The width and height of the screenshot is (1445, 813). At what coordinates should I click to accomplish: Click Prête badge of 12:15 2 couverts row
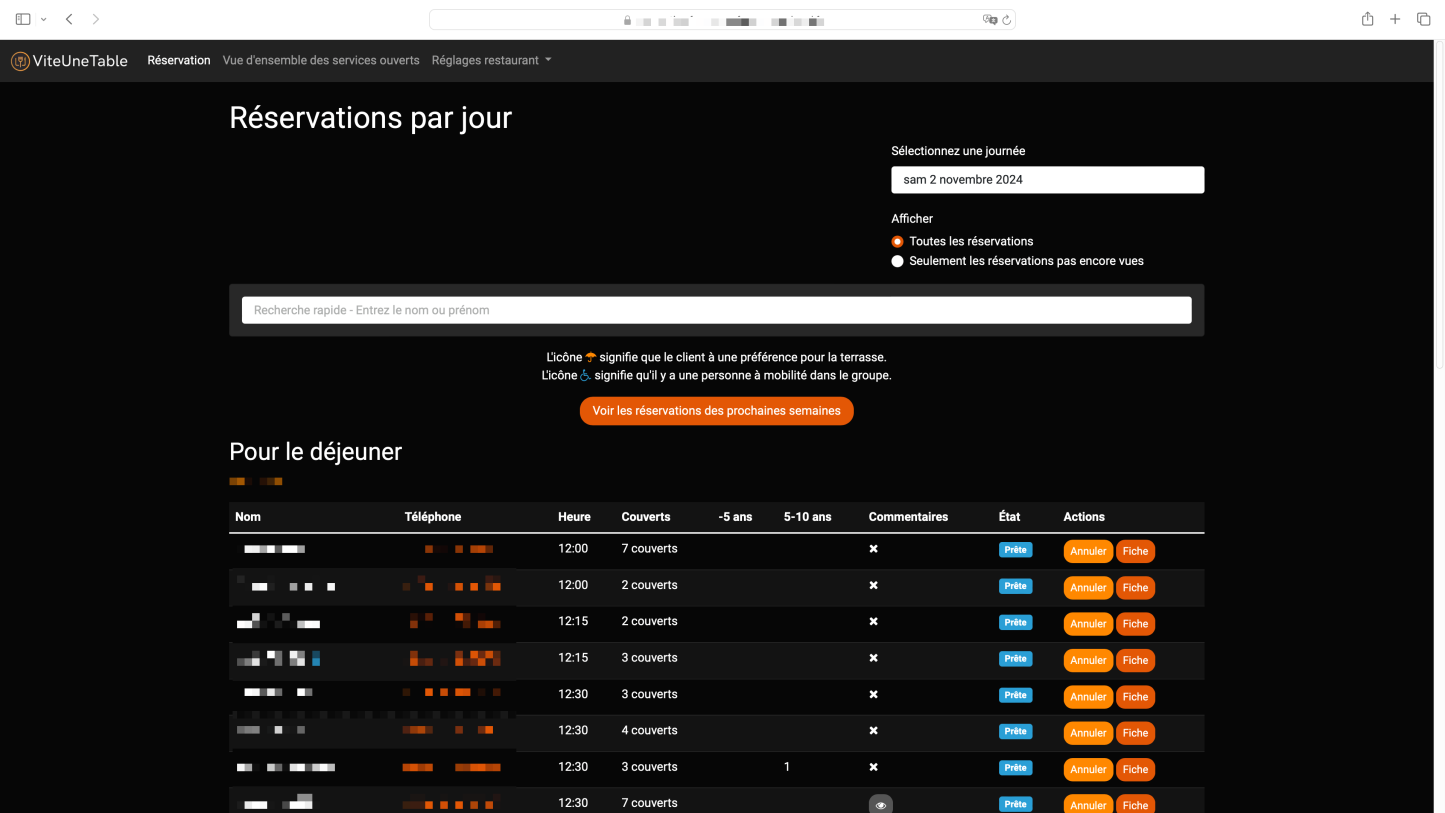(x=1015, y=622)
